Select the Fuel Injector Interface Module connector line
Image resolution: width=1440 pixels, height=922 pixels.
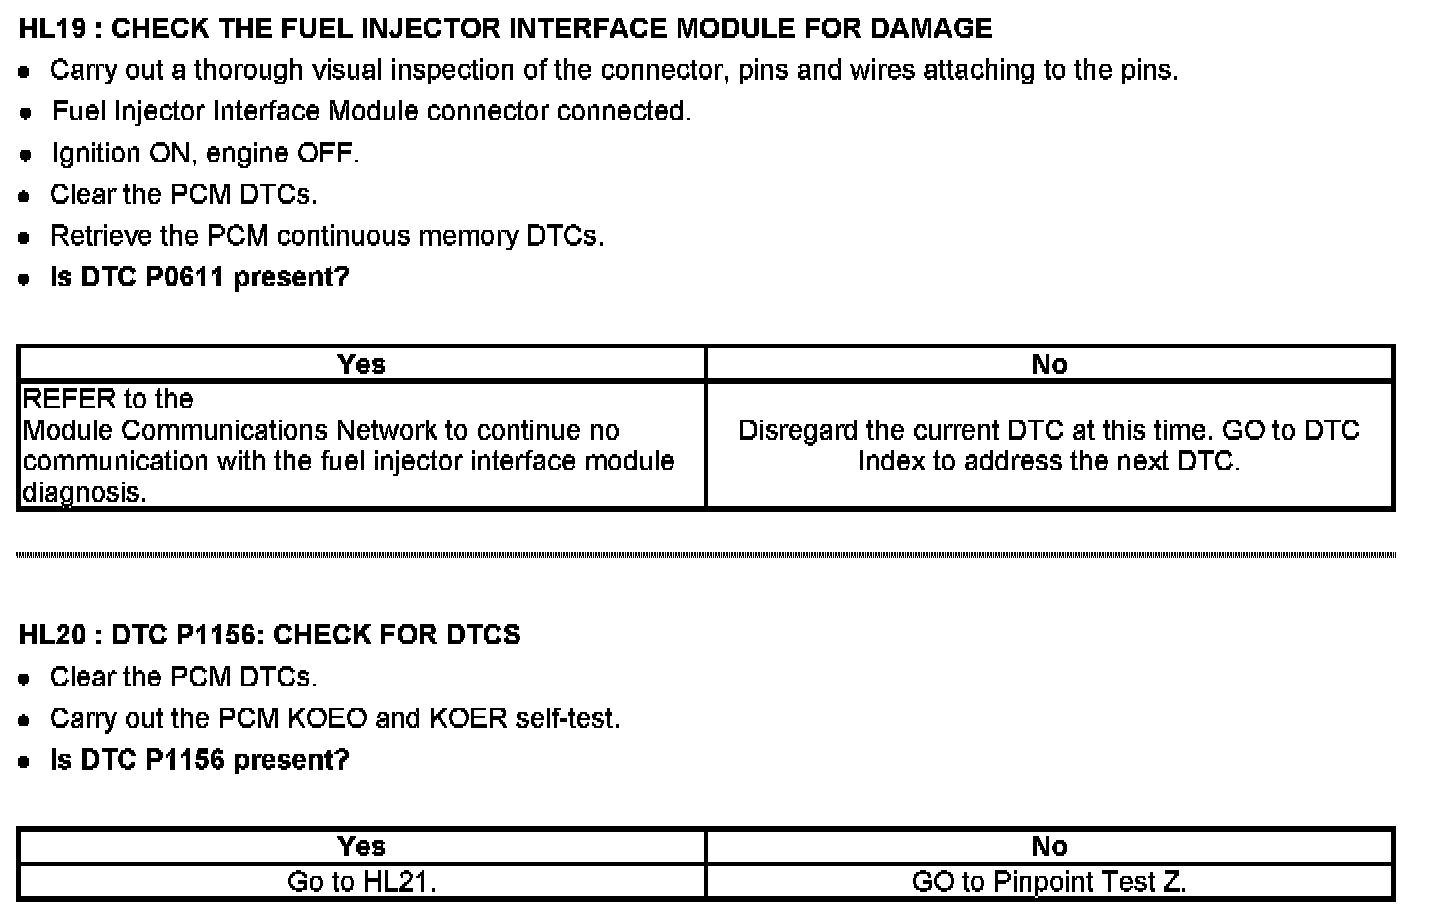click(370, 111)
